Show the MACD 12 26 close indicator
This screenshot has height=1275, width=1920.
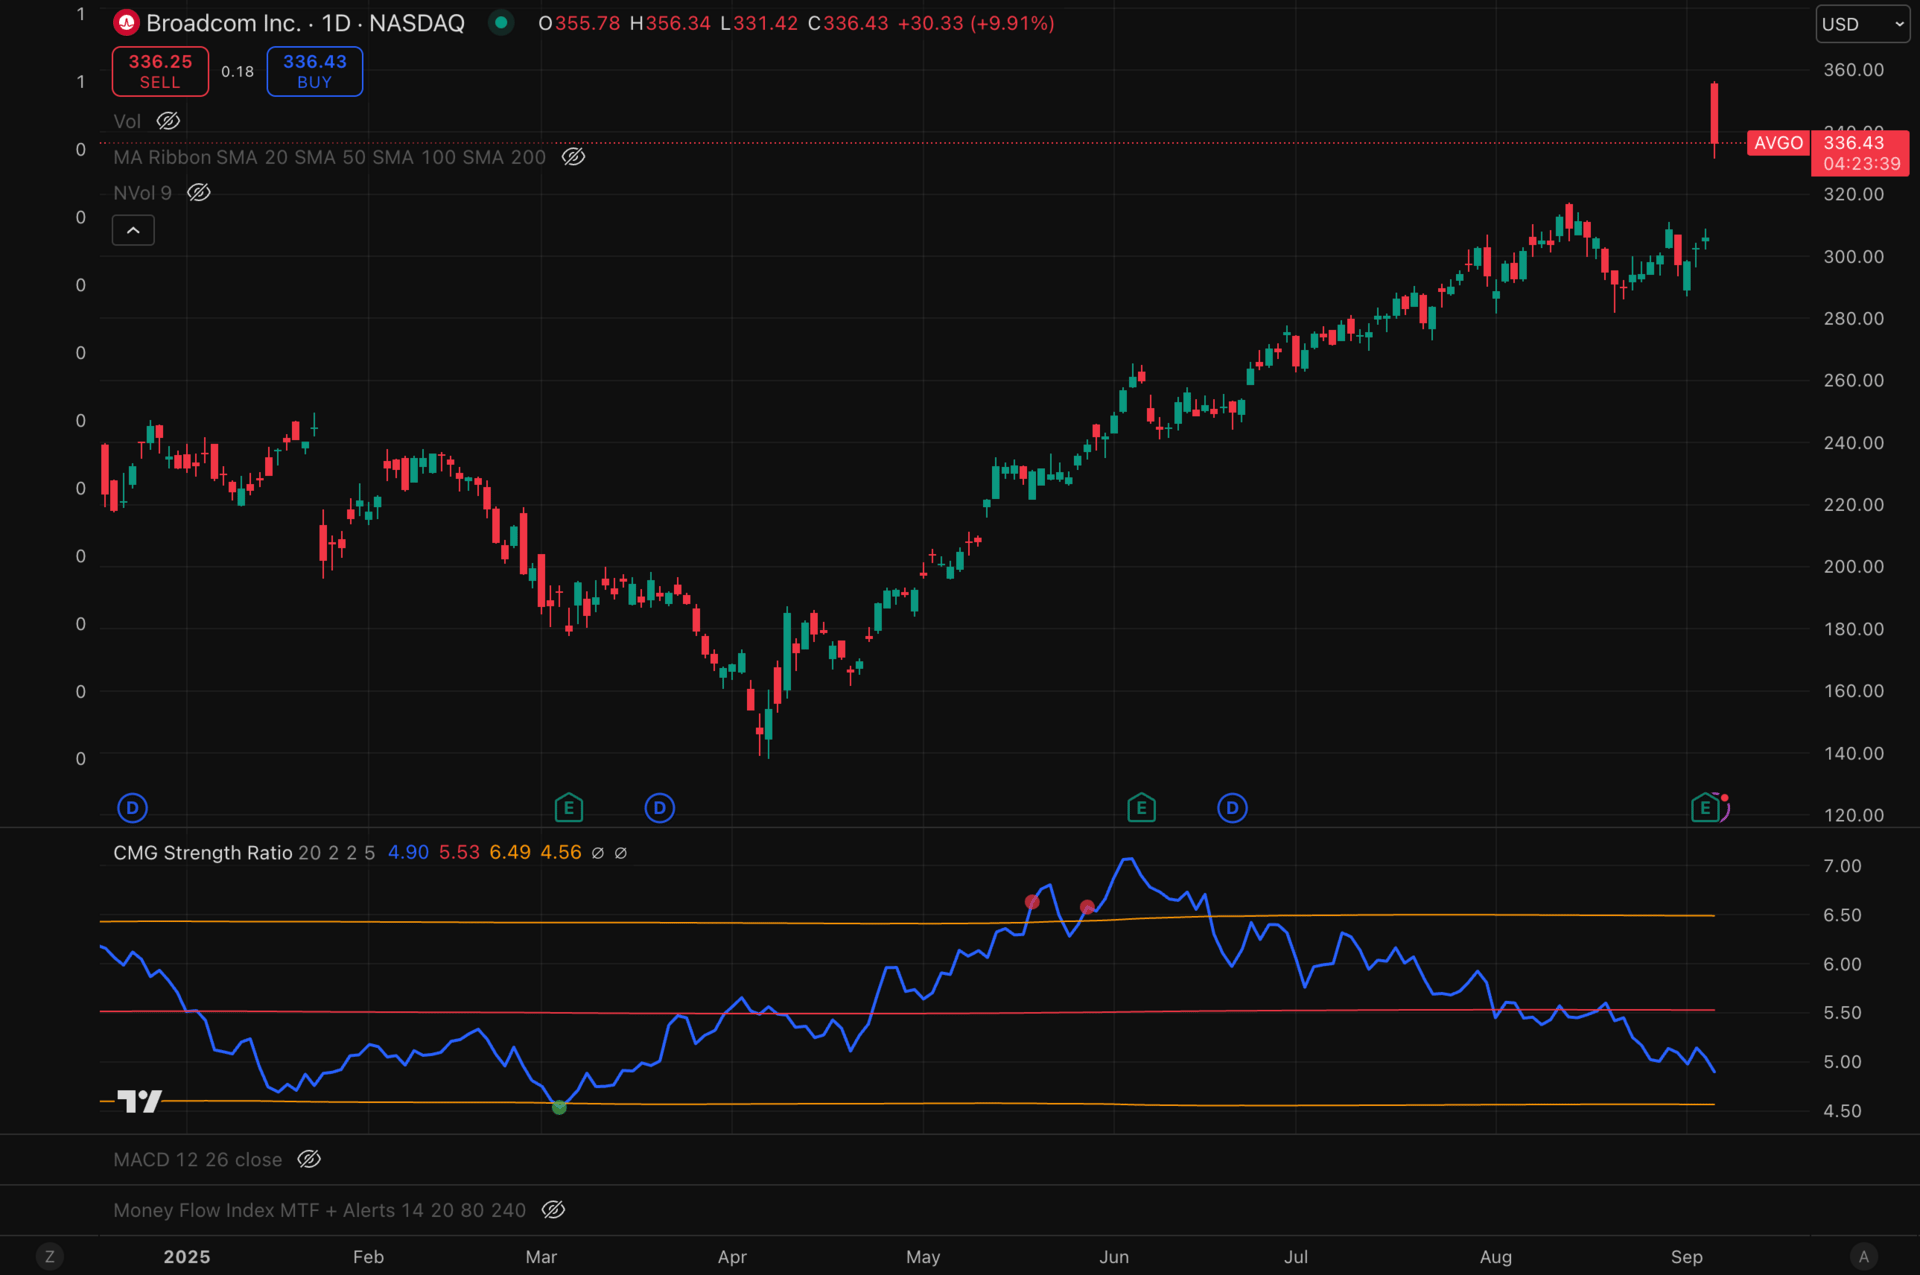click(x=309, y=1159)
